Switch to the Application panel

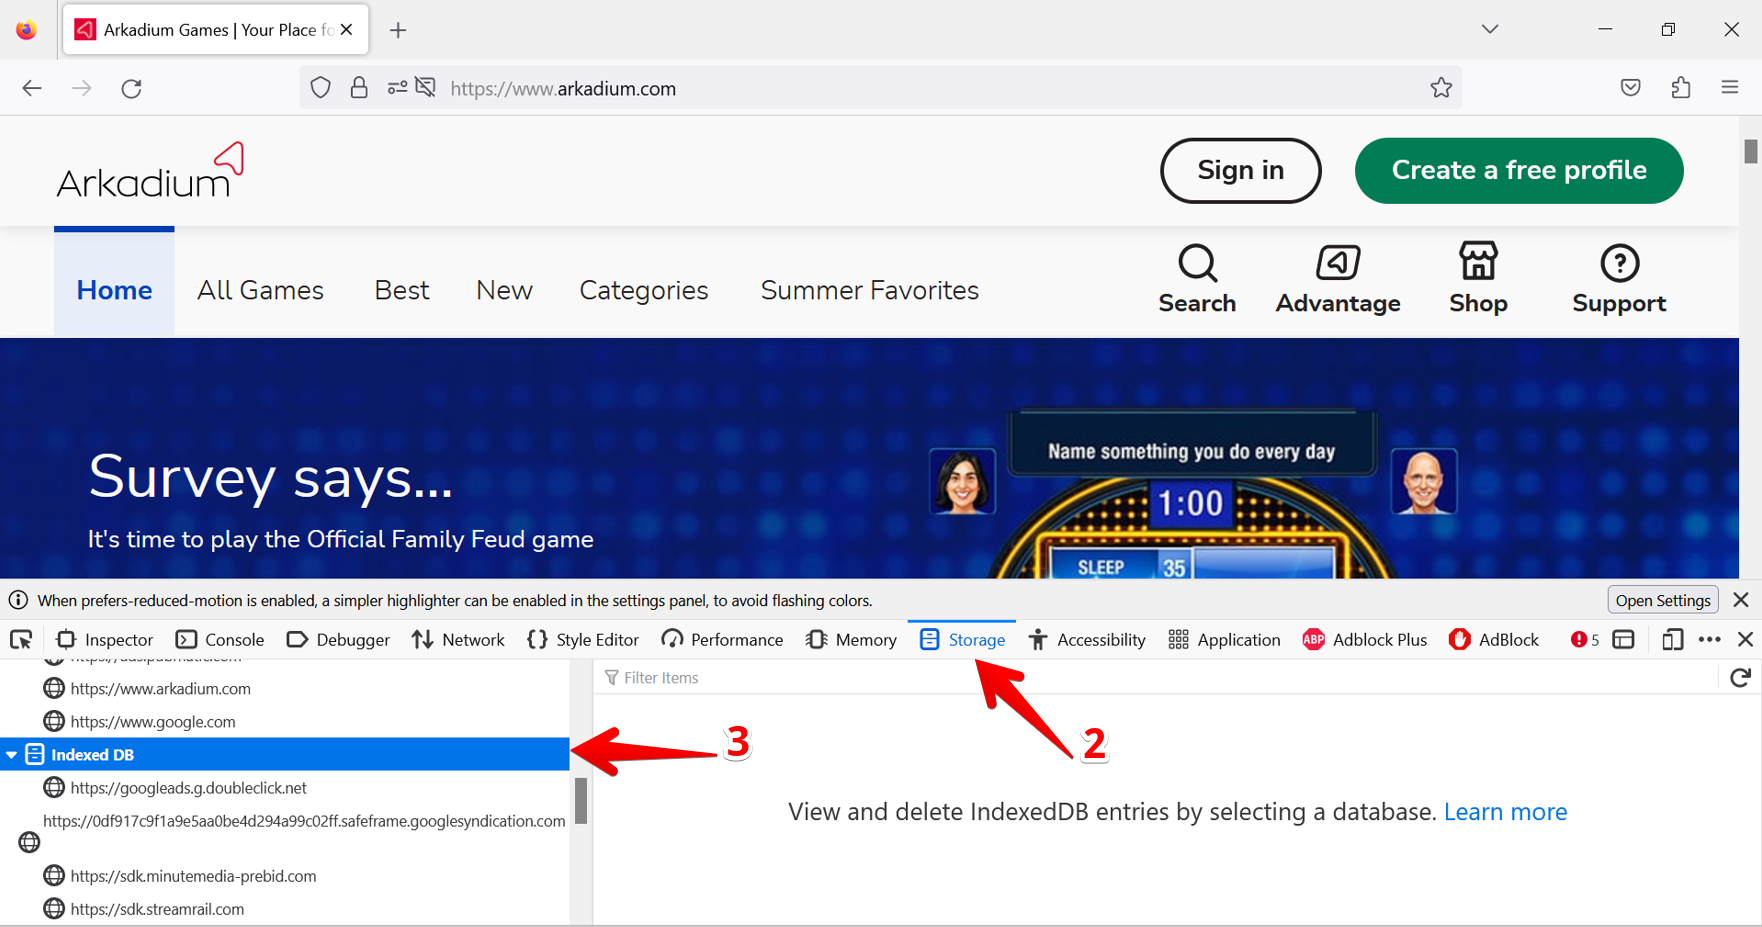tap(1224, 640)
